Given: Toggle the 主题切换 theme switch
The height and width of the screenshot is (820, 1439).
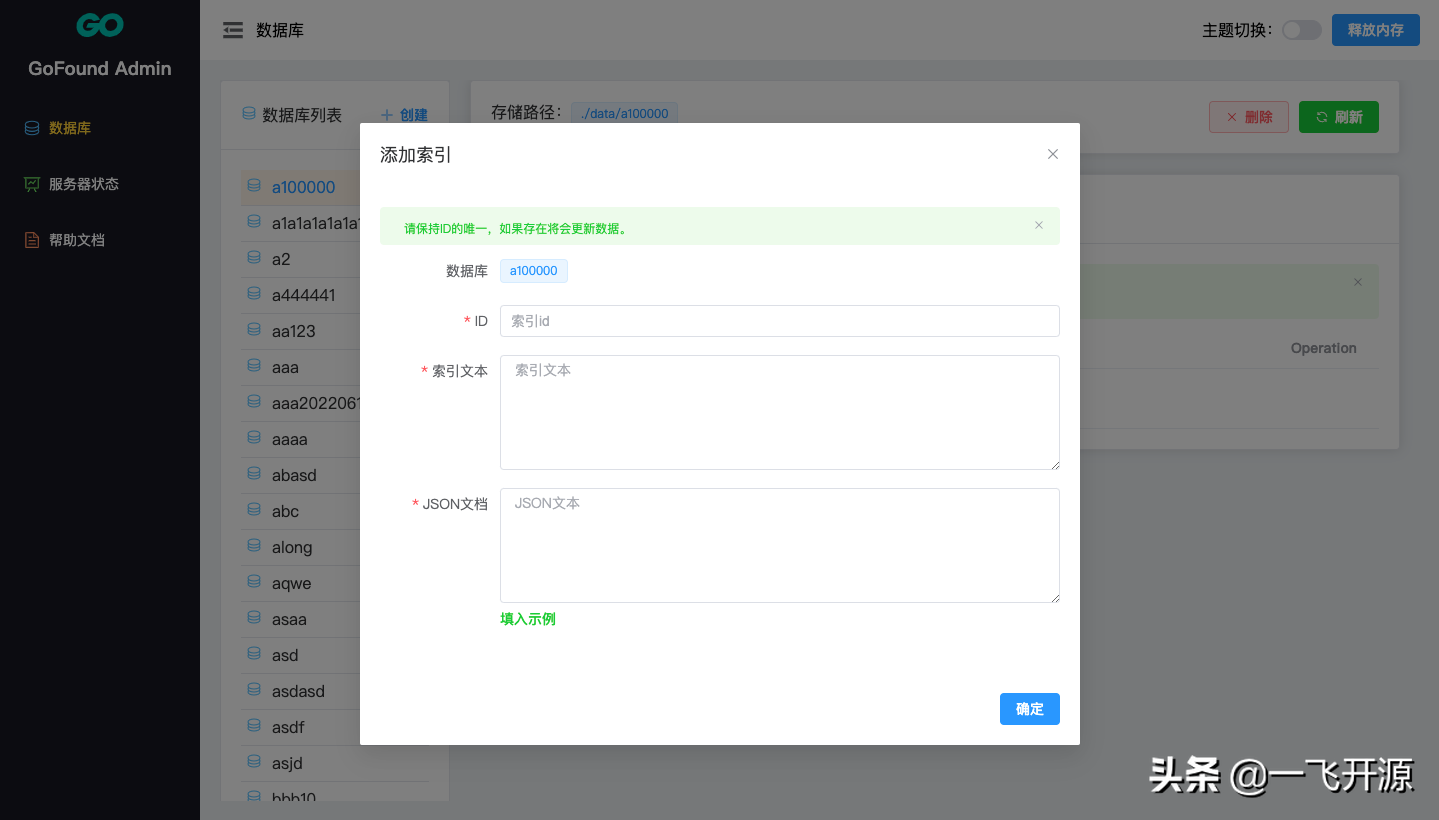Looking at the screenshot, I should (x=1302, y=30).
